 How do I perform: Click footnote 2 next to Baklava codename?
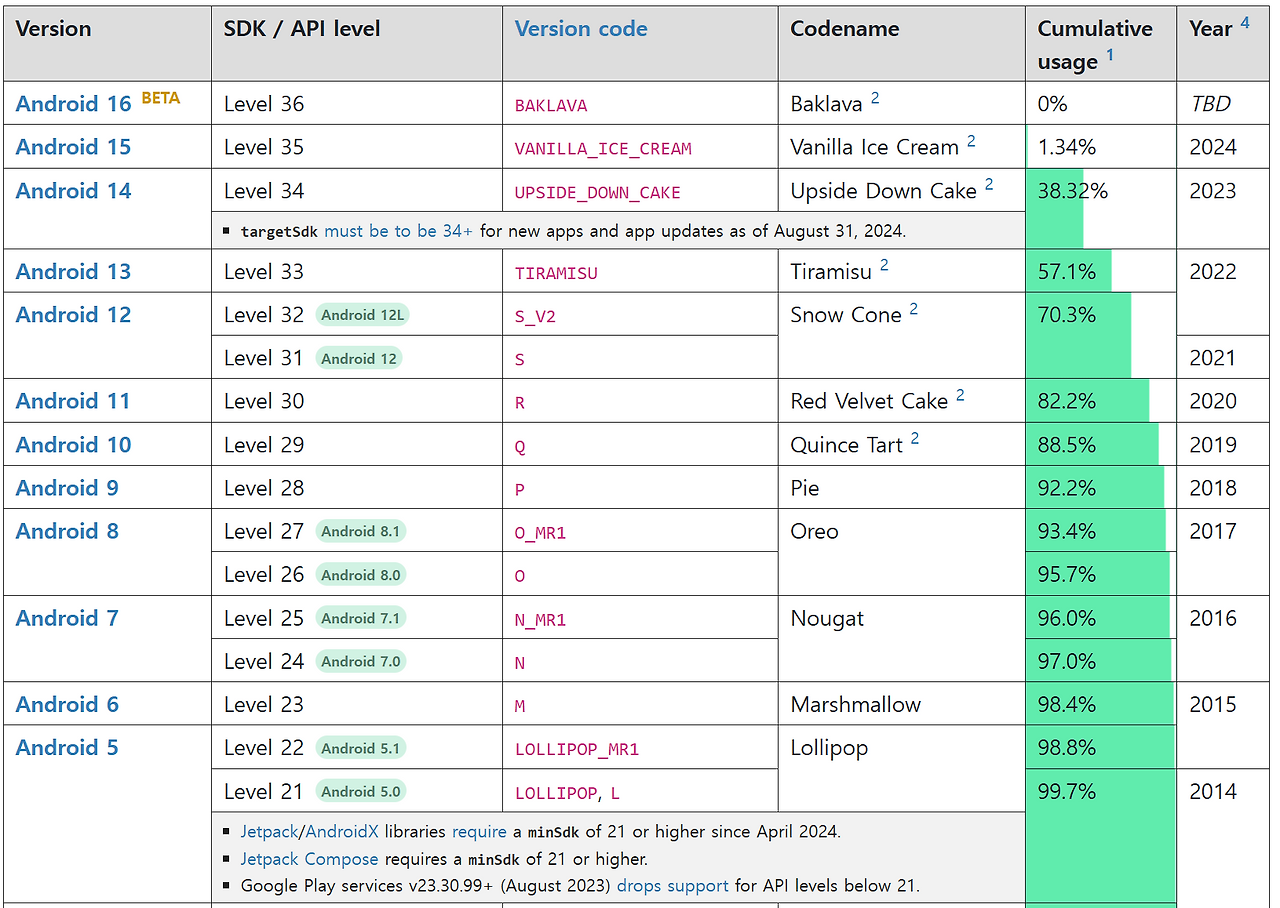click(875, 98)
